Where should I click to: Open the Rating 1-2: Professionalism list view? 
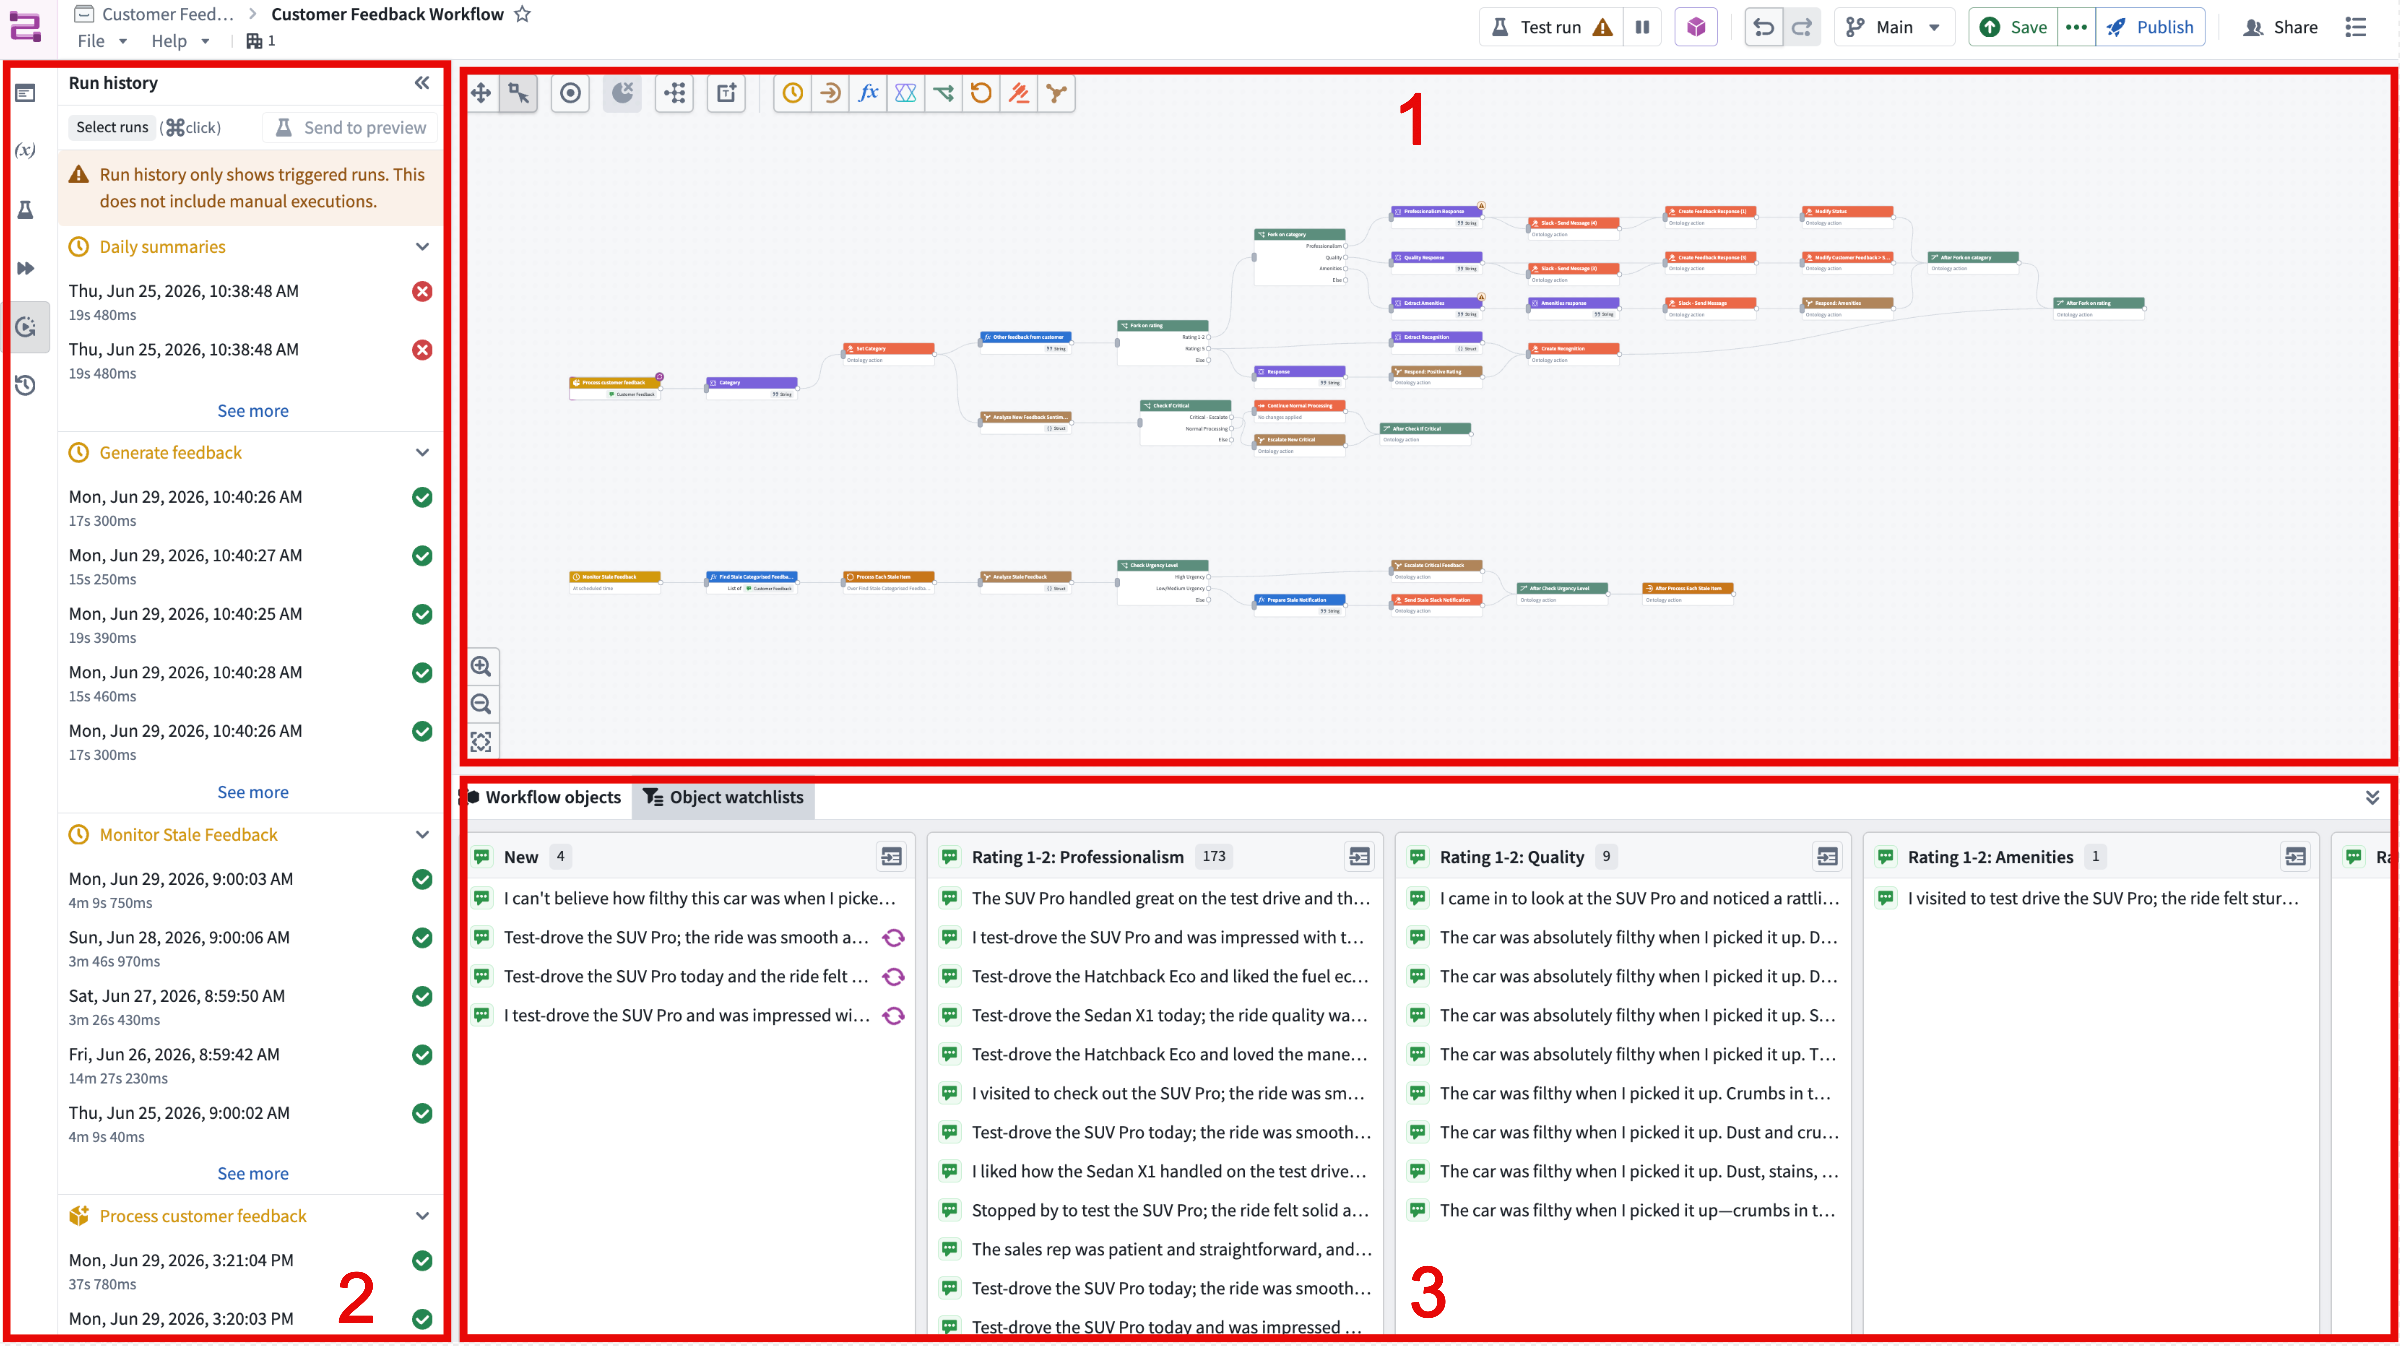(x=1359, y=857)
